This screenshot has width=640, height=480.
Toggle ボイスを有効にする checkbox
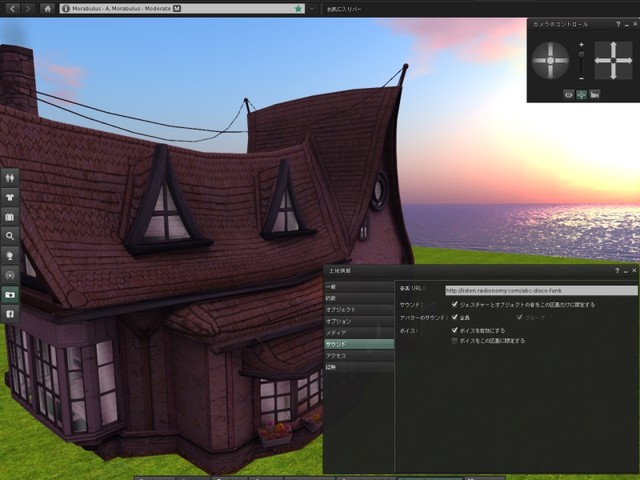[x=454, y=330]
